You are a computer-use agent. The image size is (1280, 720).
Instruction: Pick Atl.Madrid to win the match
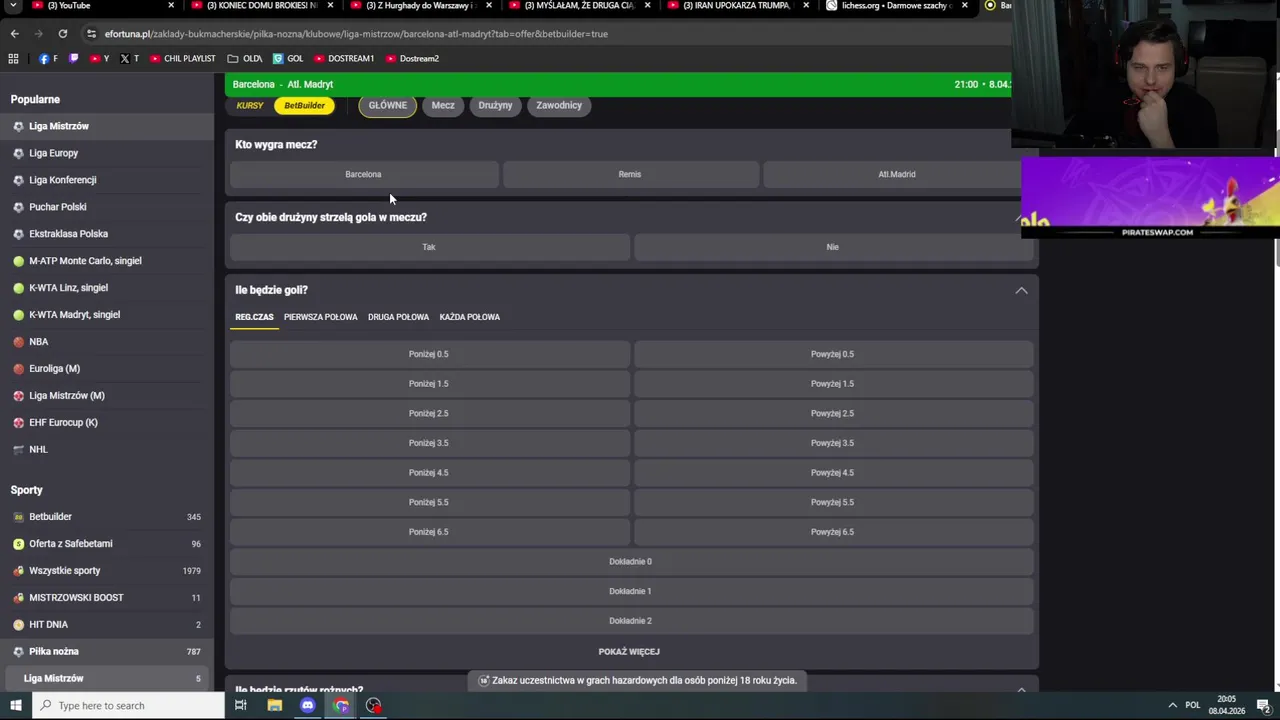[x=896, y=174]
